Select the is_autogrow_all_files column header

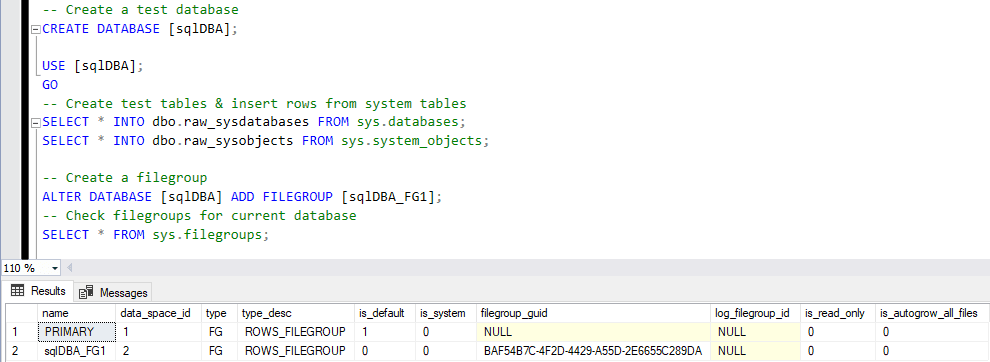(932, 313)
